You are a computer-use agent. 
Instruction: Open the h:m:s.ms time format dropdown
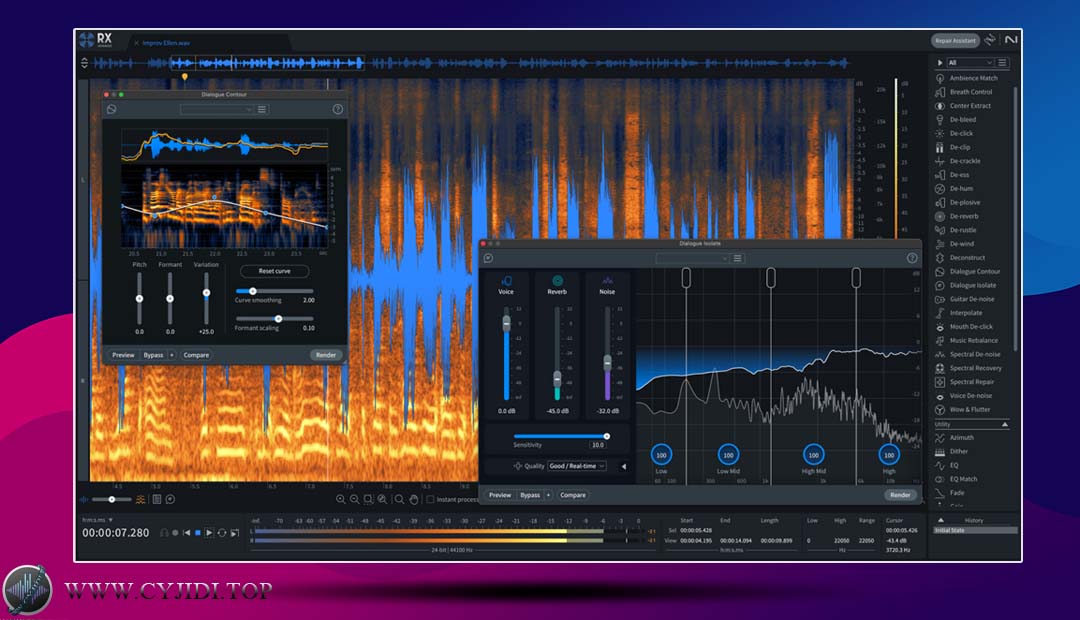97,520
